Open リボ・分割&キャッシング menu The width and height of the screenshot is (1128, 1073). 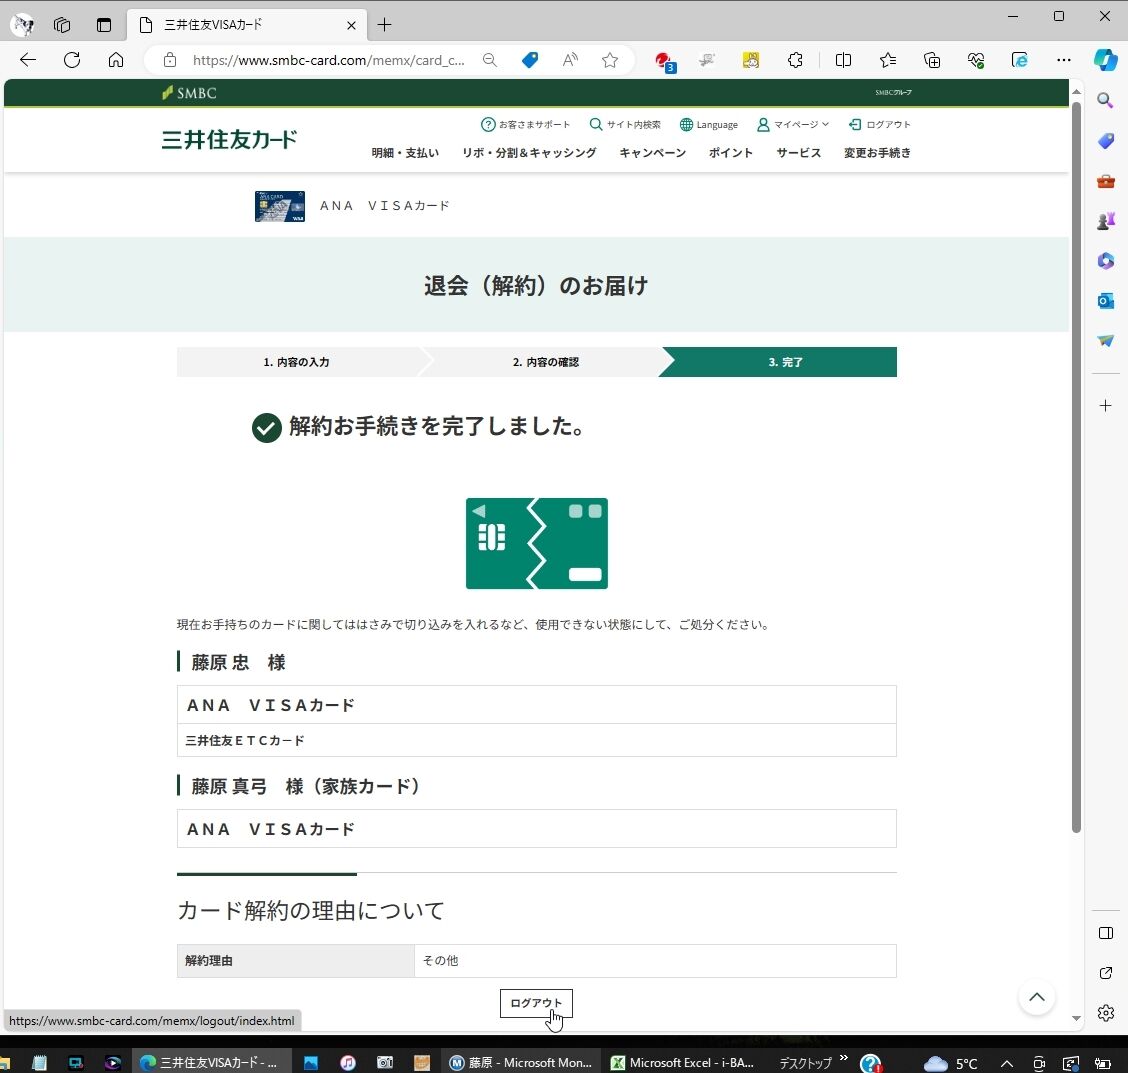(x=529, y=152)
